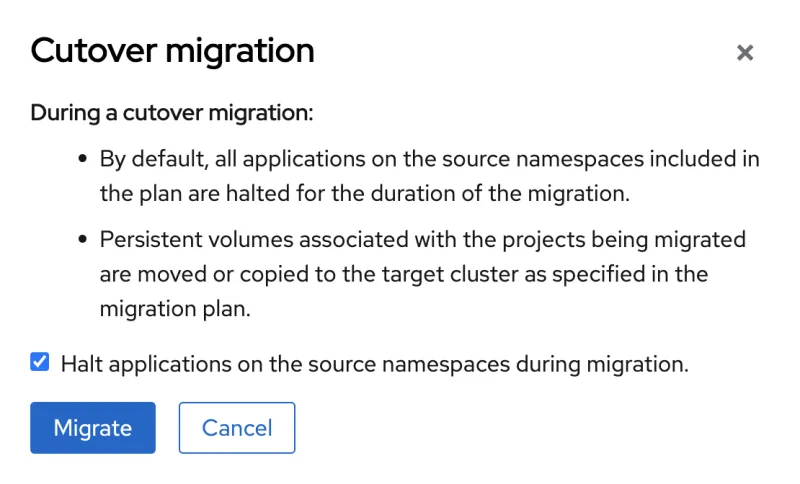Click the second bullet point dot
Image resolution: width=800 pixels, height=484 pixels.
tap(83, 241)
